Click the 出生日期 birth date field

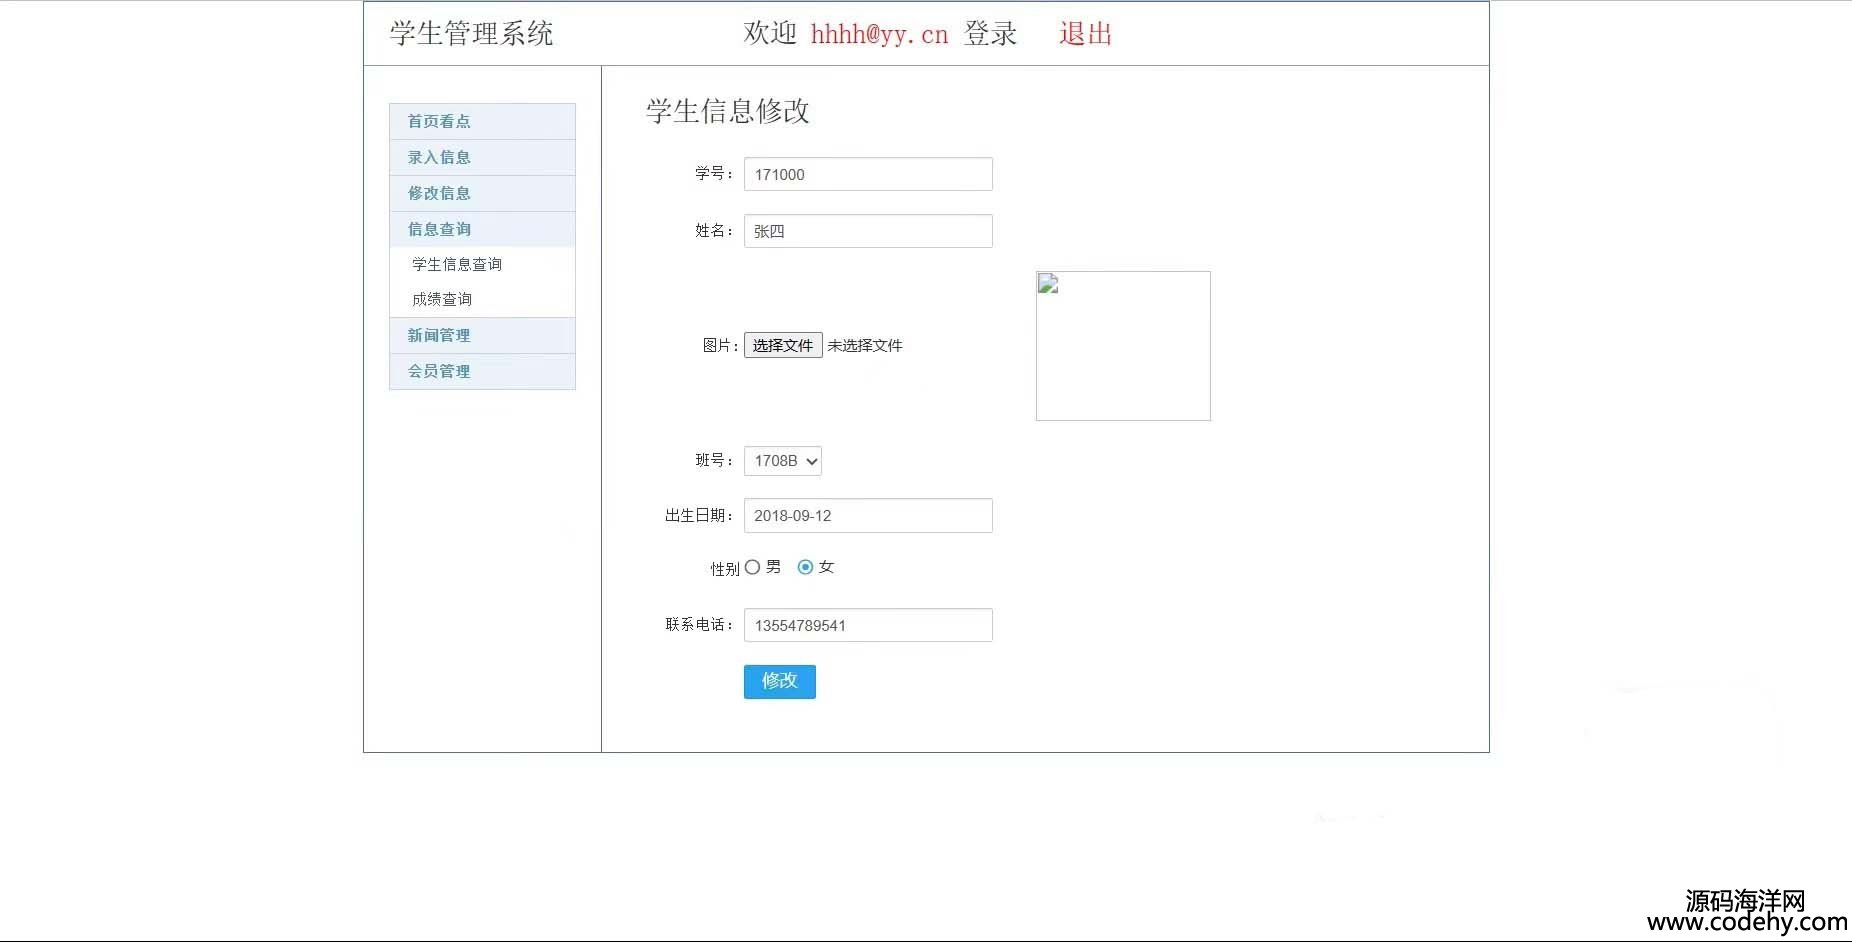click(868, 516)
